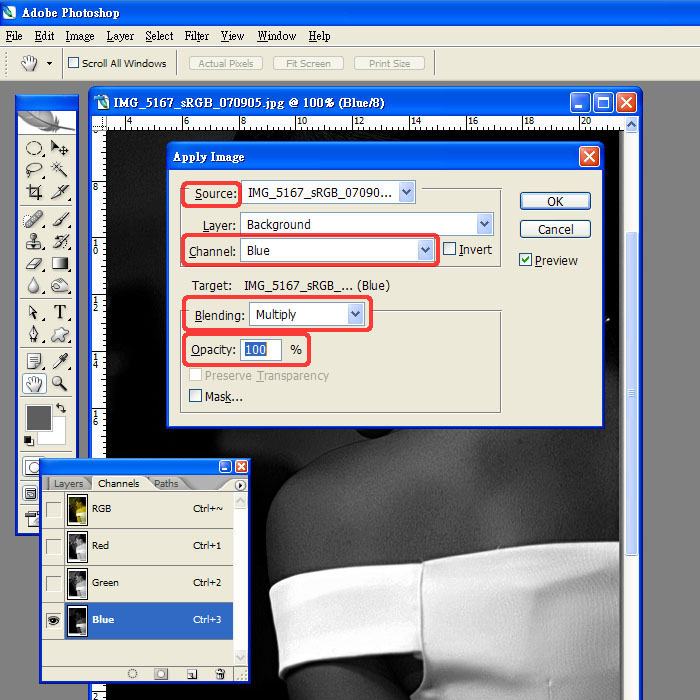This screenshot has width=700, height=700.
Task: Hide the Blue channel eye icon
Action: (53, 620)
